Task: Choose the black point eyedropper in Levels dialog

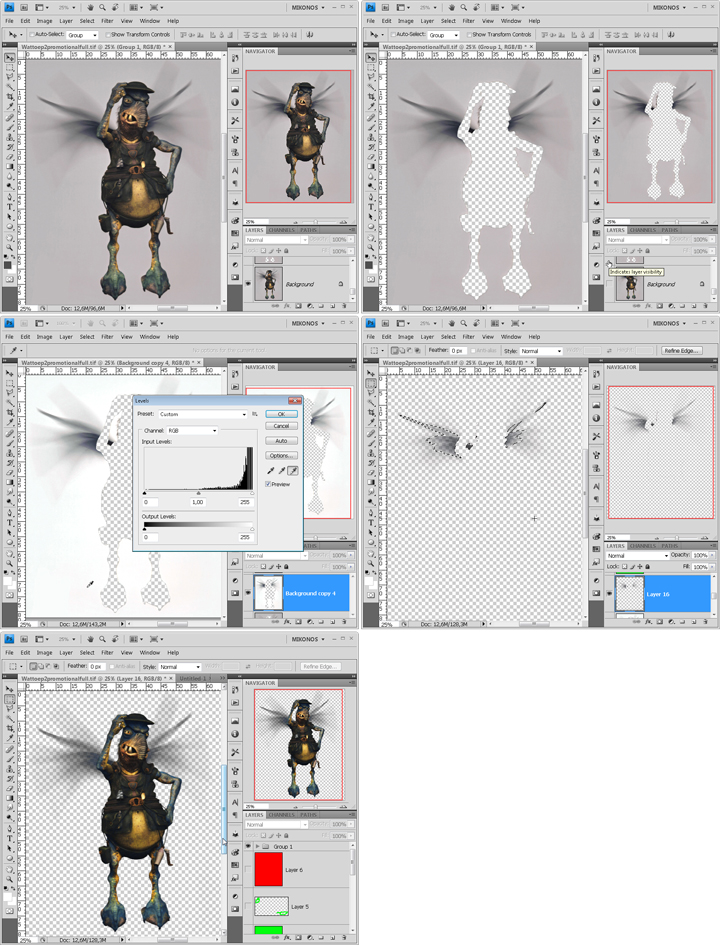Action: tap(271, 471)
